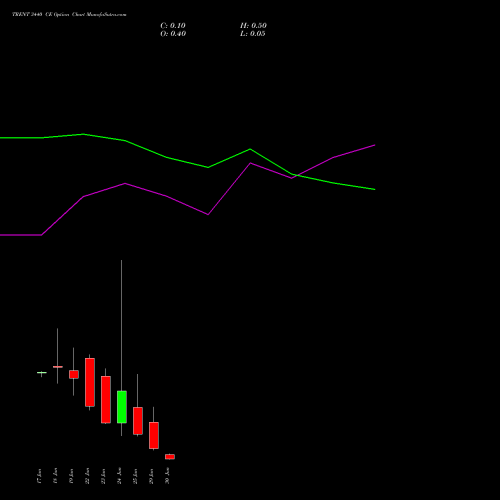Select the thin red doji candle on 18 Jan
The height and width of the screenshot is (500, 500).
pos(58,367)
